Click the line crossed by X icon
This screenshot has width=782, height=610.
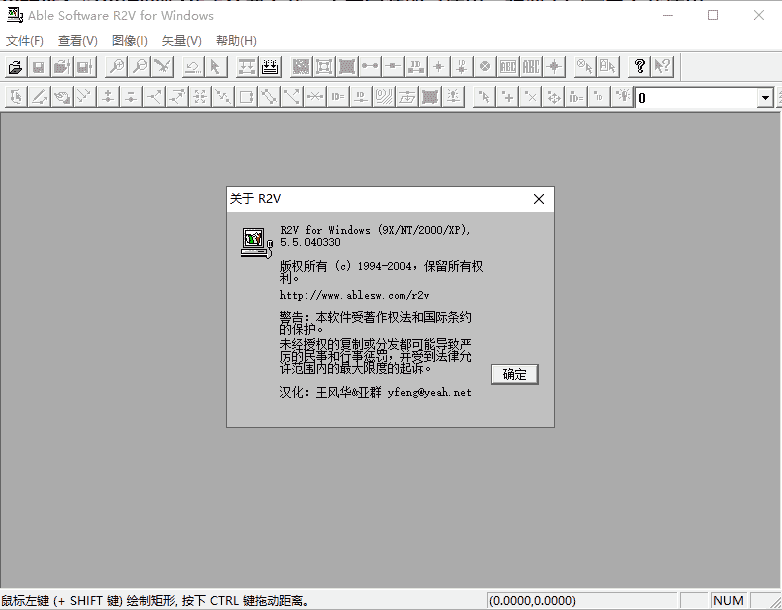click(x=315, y=97)
